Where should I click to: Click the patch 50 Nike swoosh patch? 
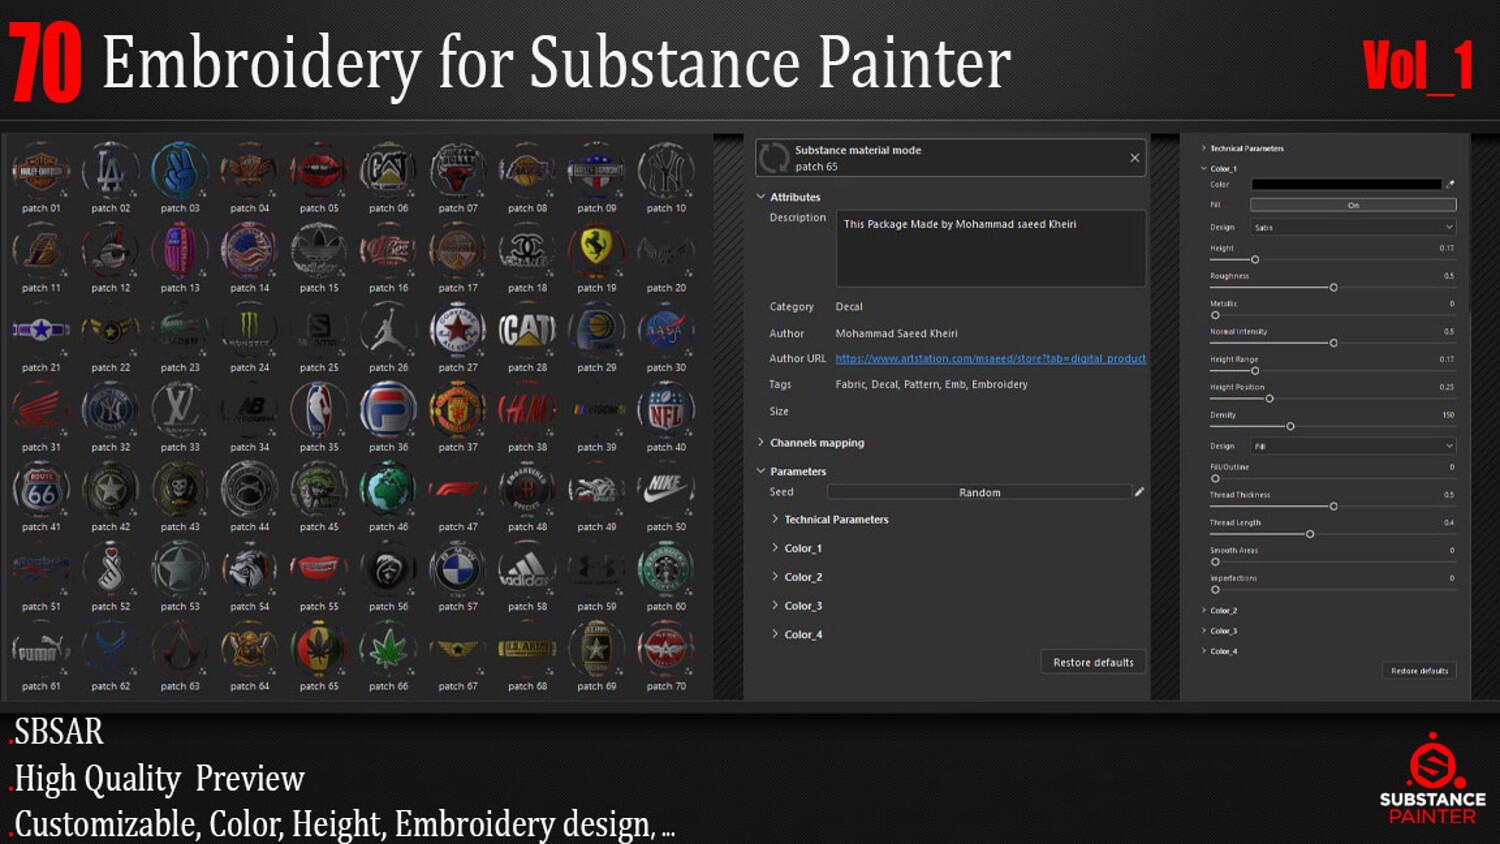666,489
